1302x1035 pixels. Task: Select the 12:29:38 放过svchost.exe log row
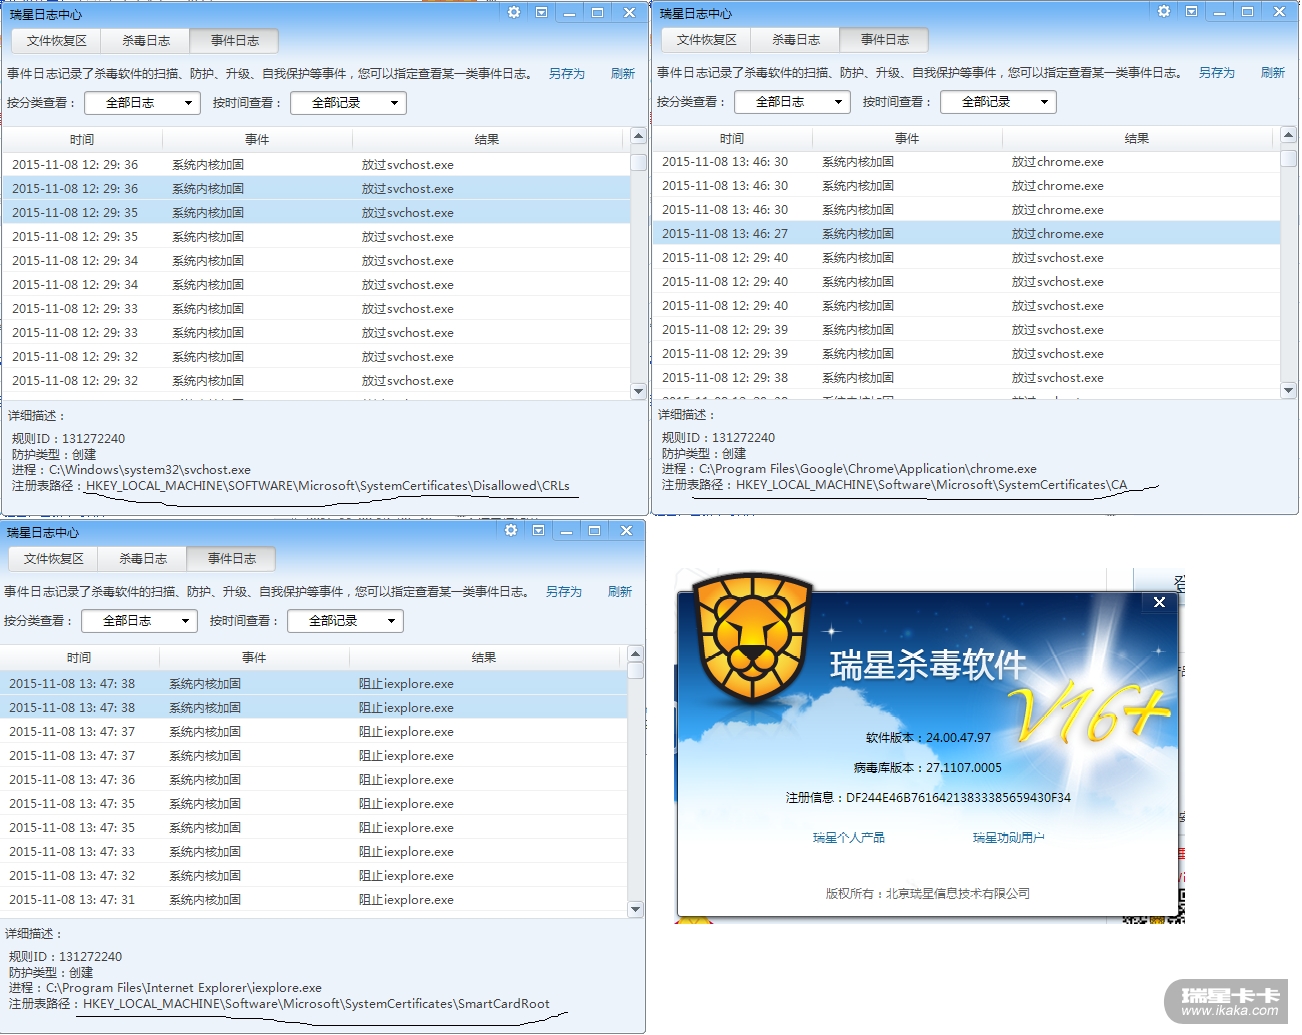coord(966,378)
